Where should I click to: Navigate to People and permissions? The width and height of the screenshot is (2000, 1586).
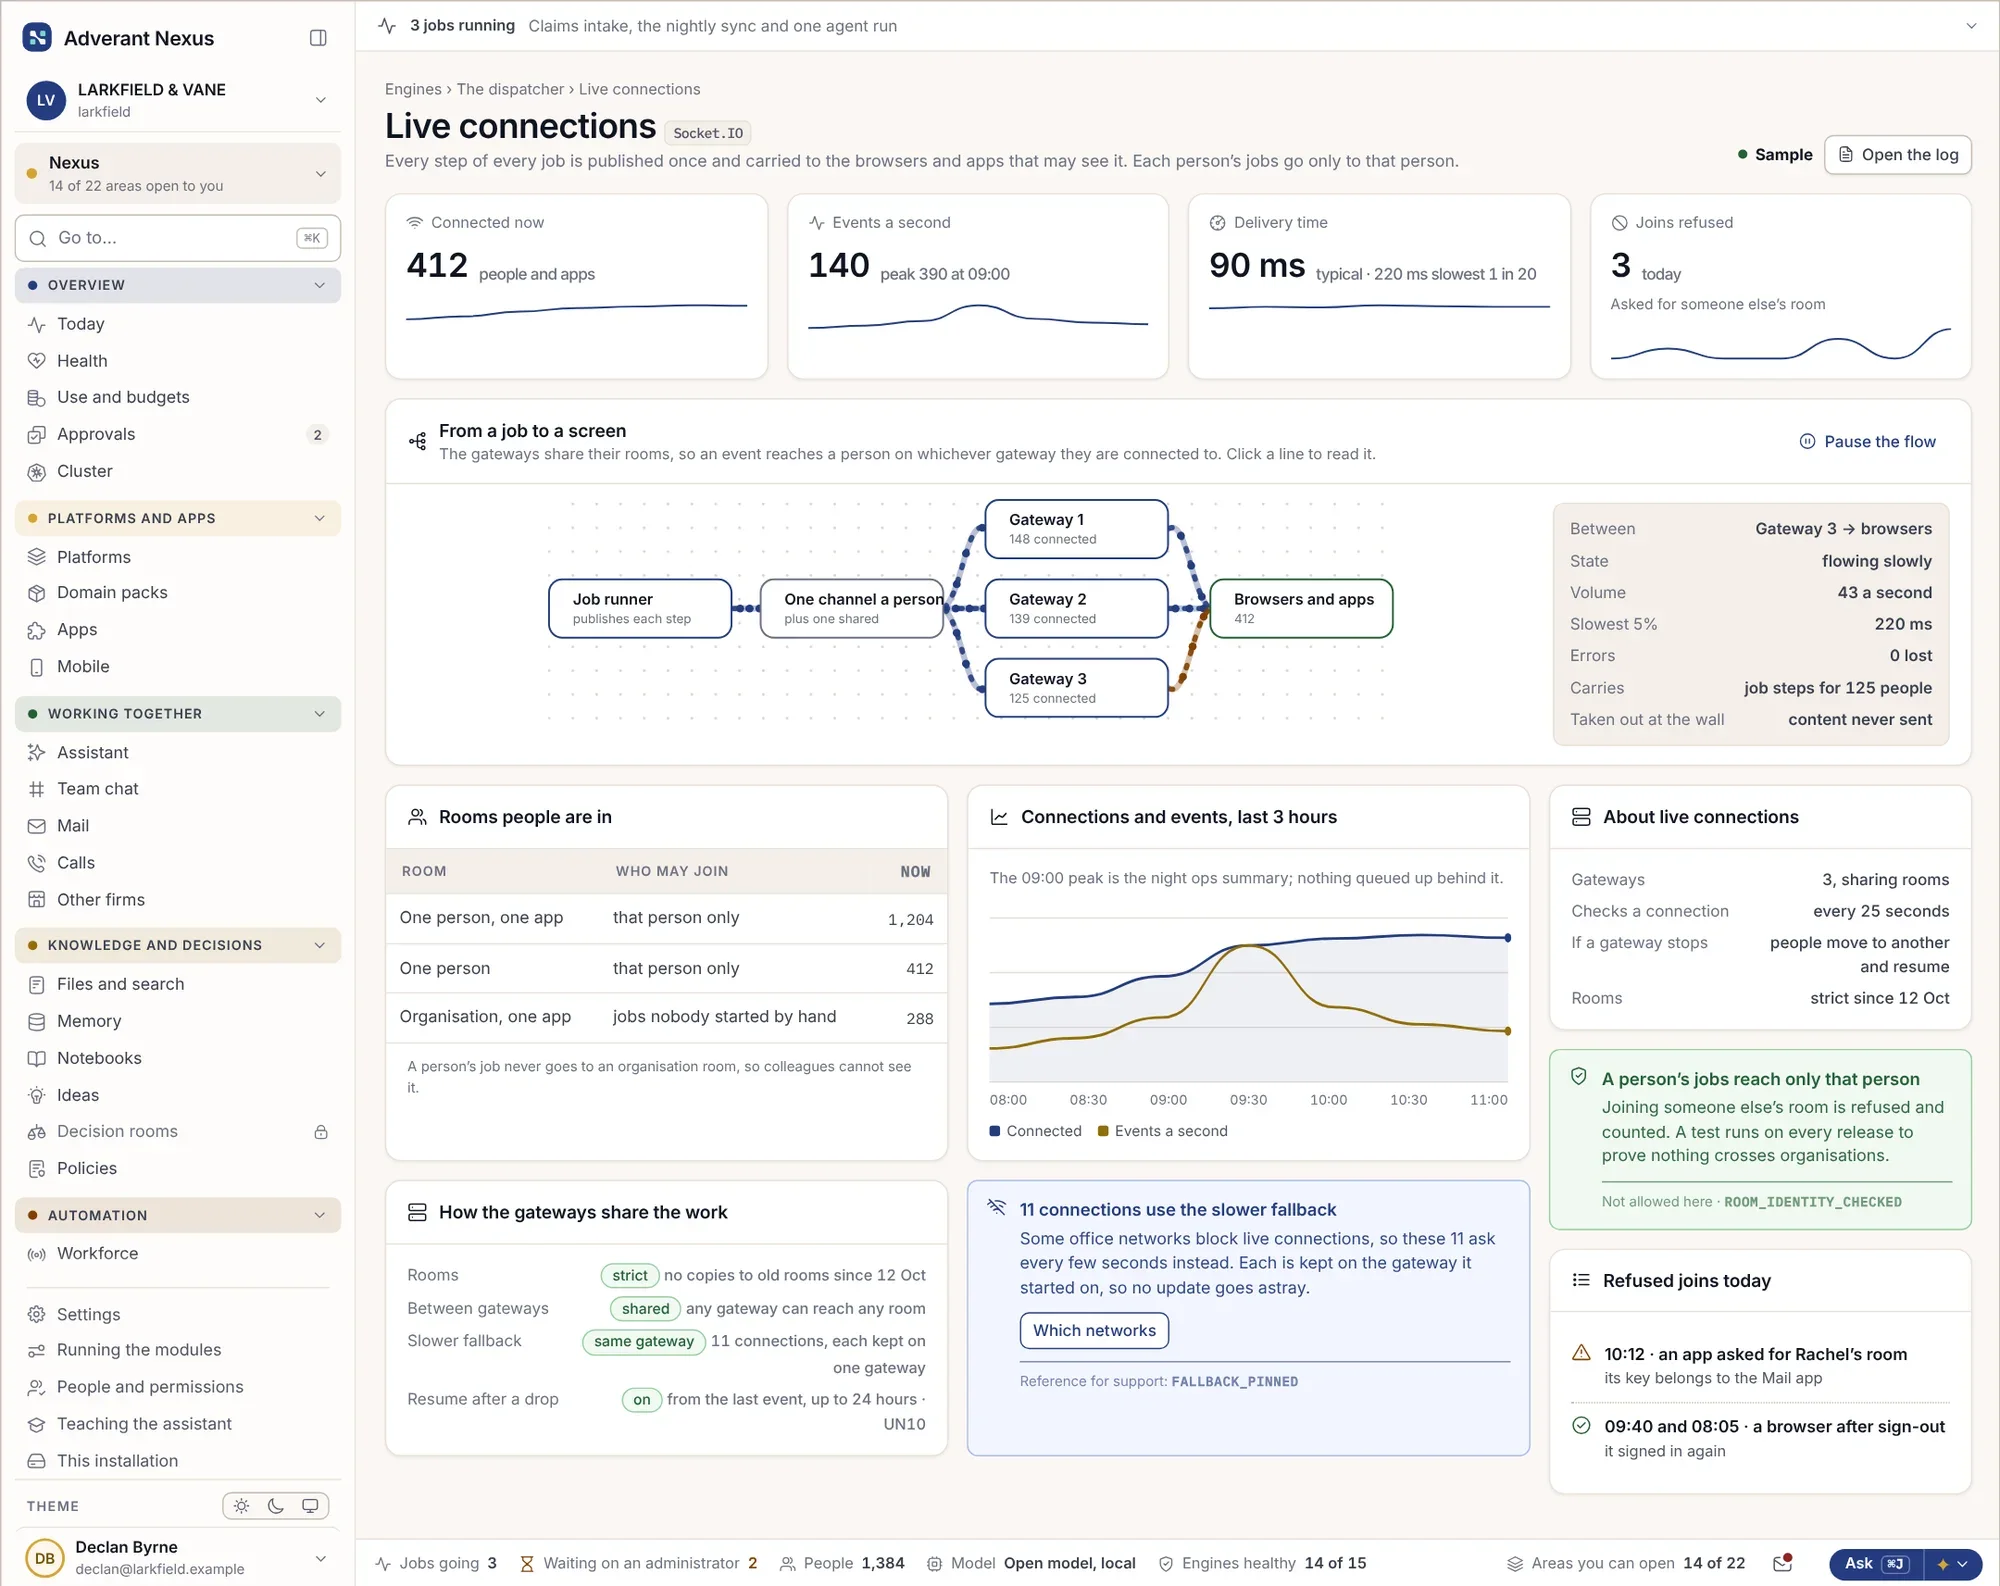tap(178, 1387)
